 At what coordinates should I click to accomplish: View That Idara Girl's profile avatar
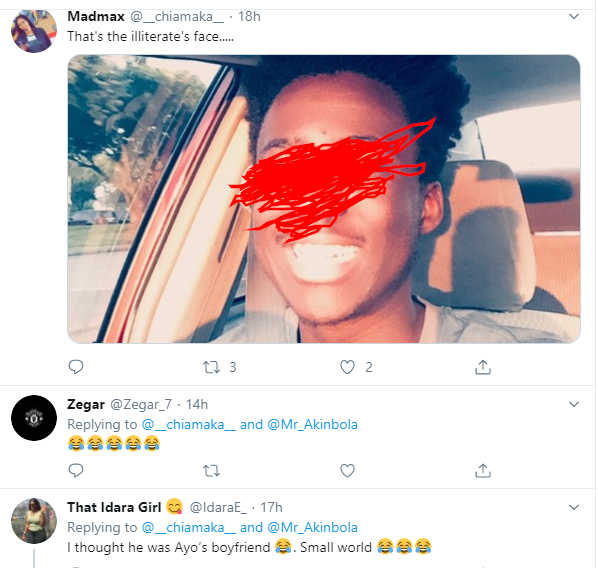34,521
